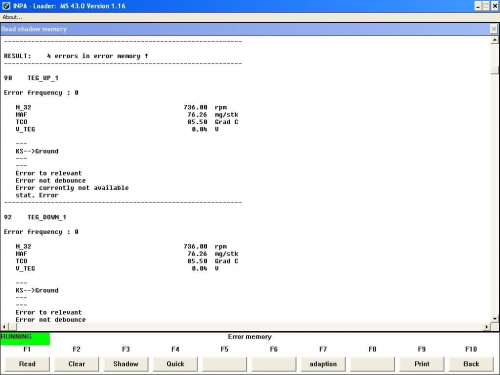Click the F3 key label
The image size is (500, 375).
[x=126, y=349]
